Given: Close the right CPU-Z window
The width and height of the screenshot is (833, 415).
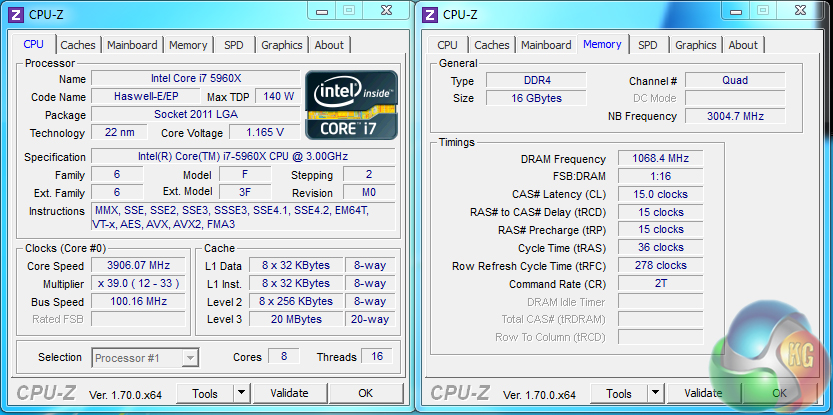Looking at the screenshot, I should pos(801,10).
